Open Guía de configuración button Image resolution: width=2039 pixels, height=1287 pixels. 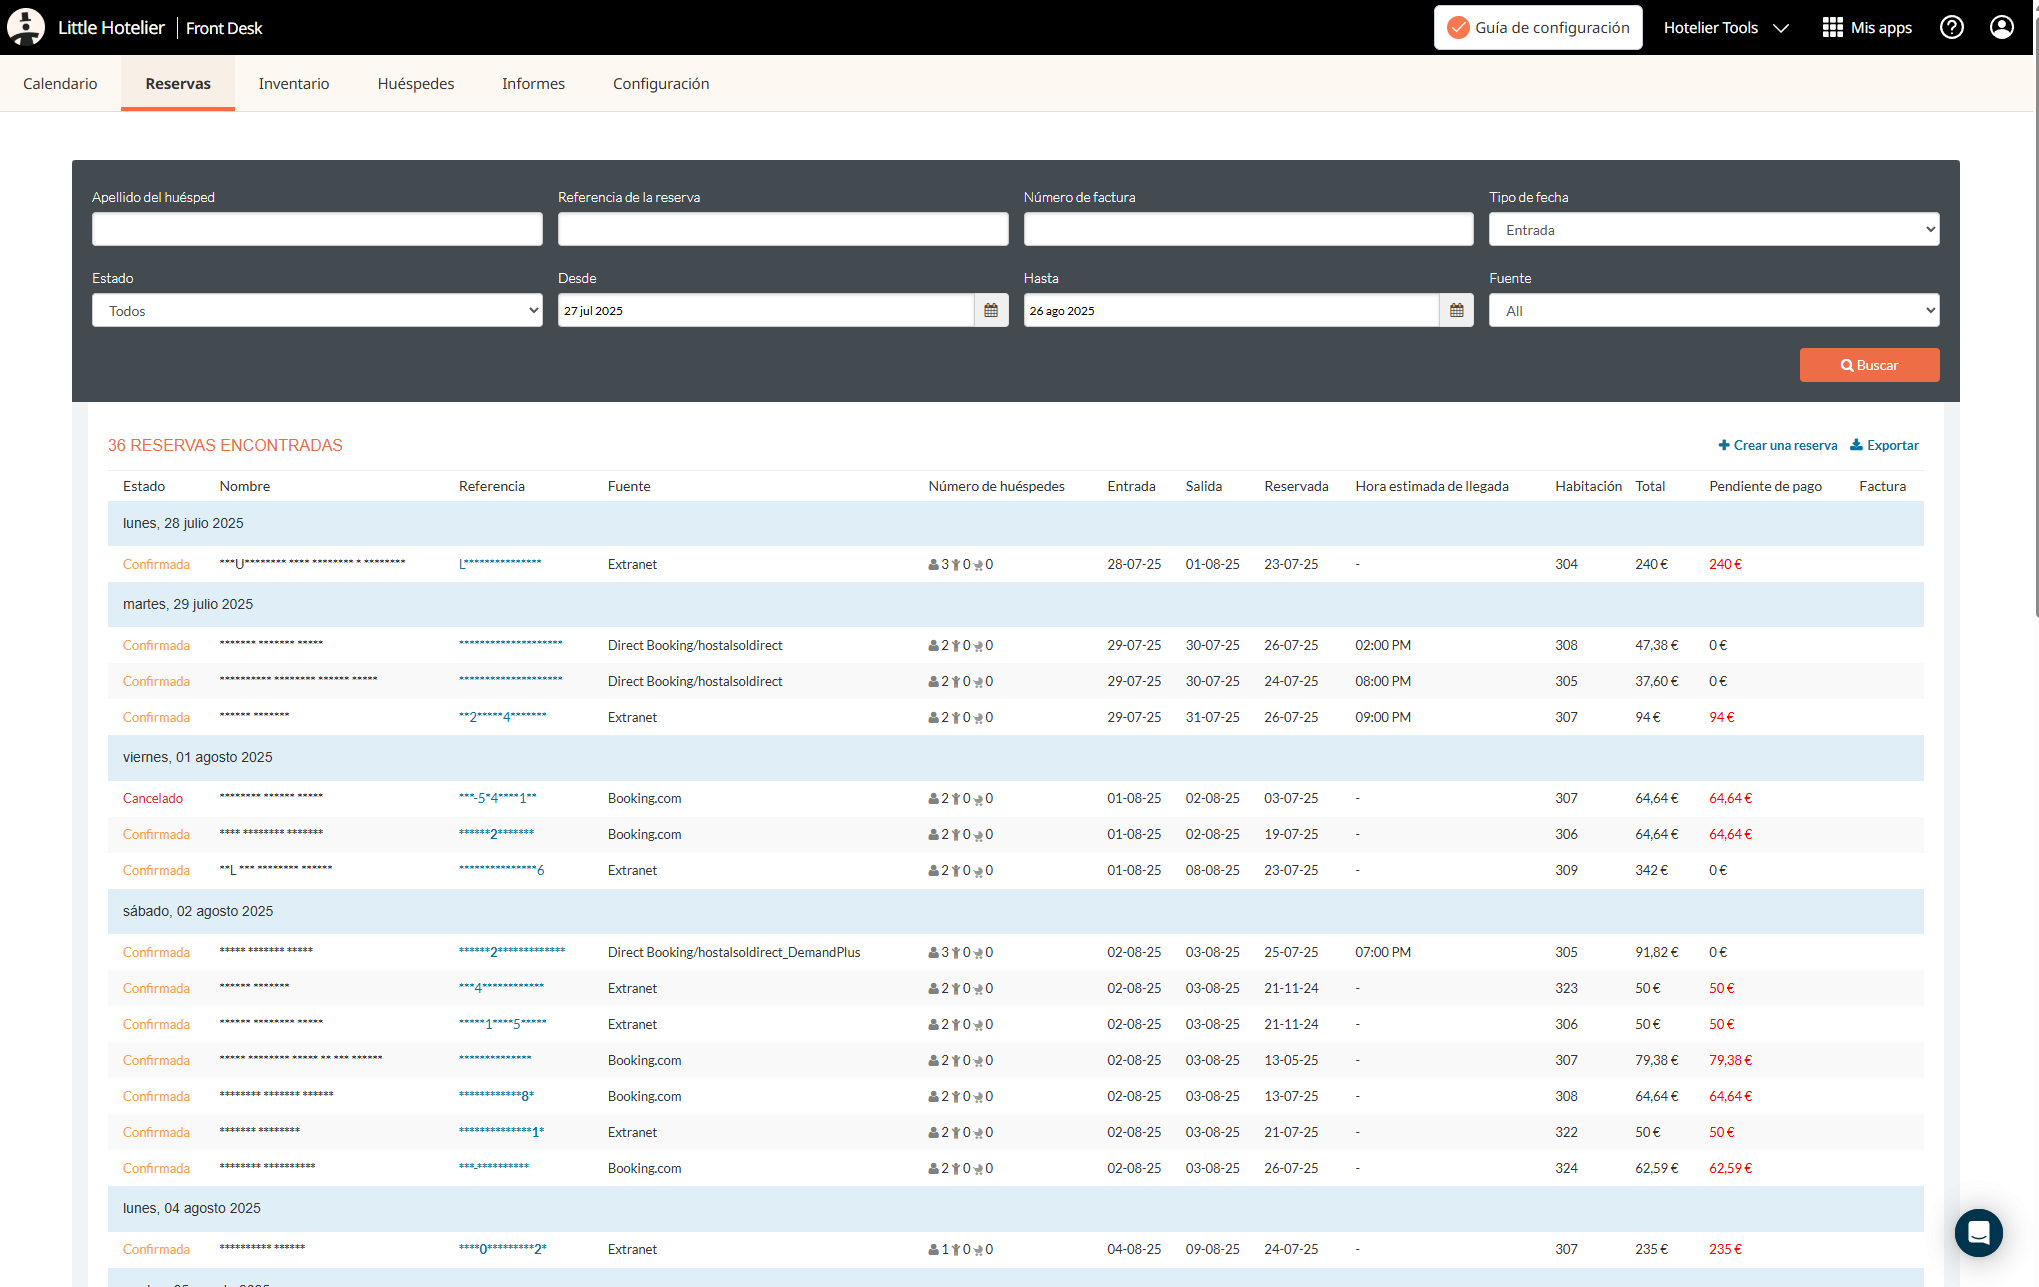(x=1537, y=27)
